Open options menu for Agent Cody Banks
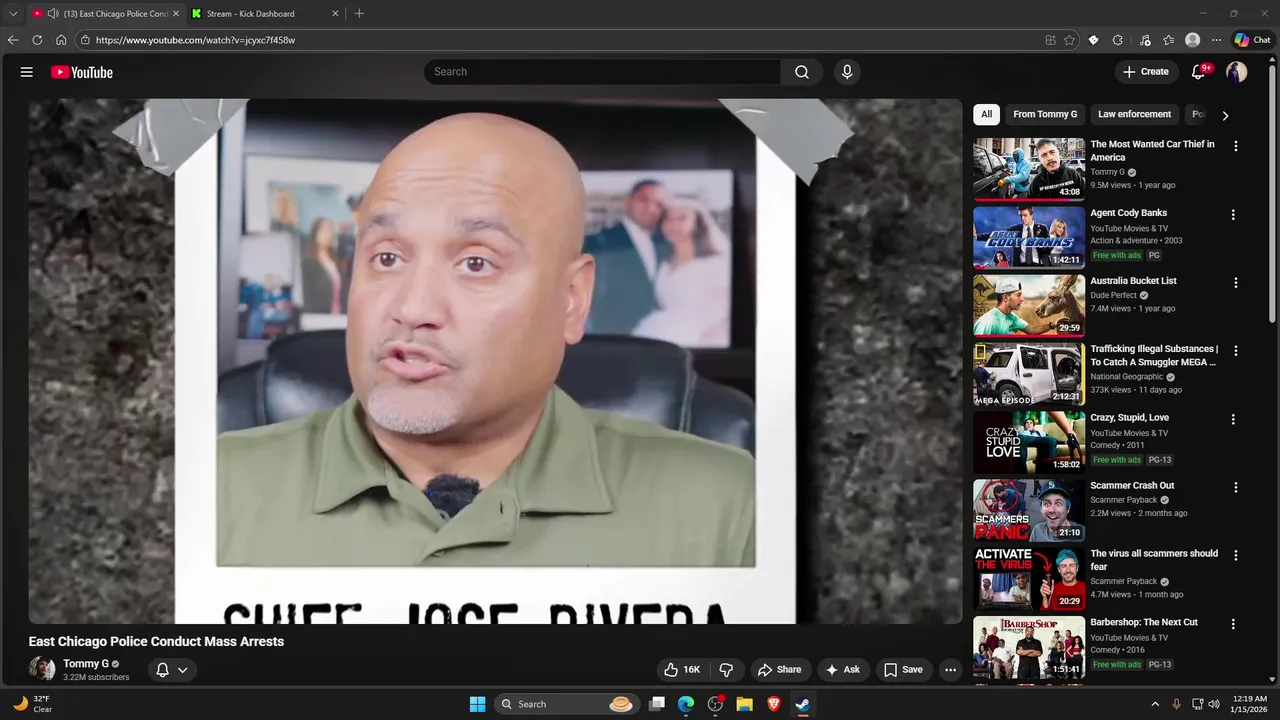Screen dimensions: 1280x720 (x=1233, y=215)
